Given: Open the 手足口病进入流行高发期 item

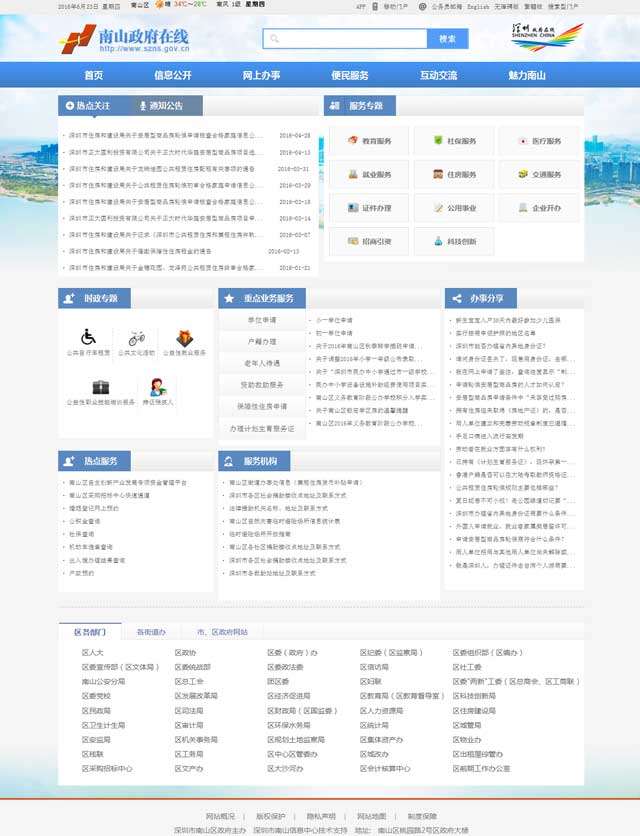Looking at the screenshot, I should pyautogui.click(x=490, y=436).
